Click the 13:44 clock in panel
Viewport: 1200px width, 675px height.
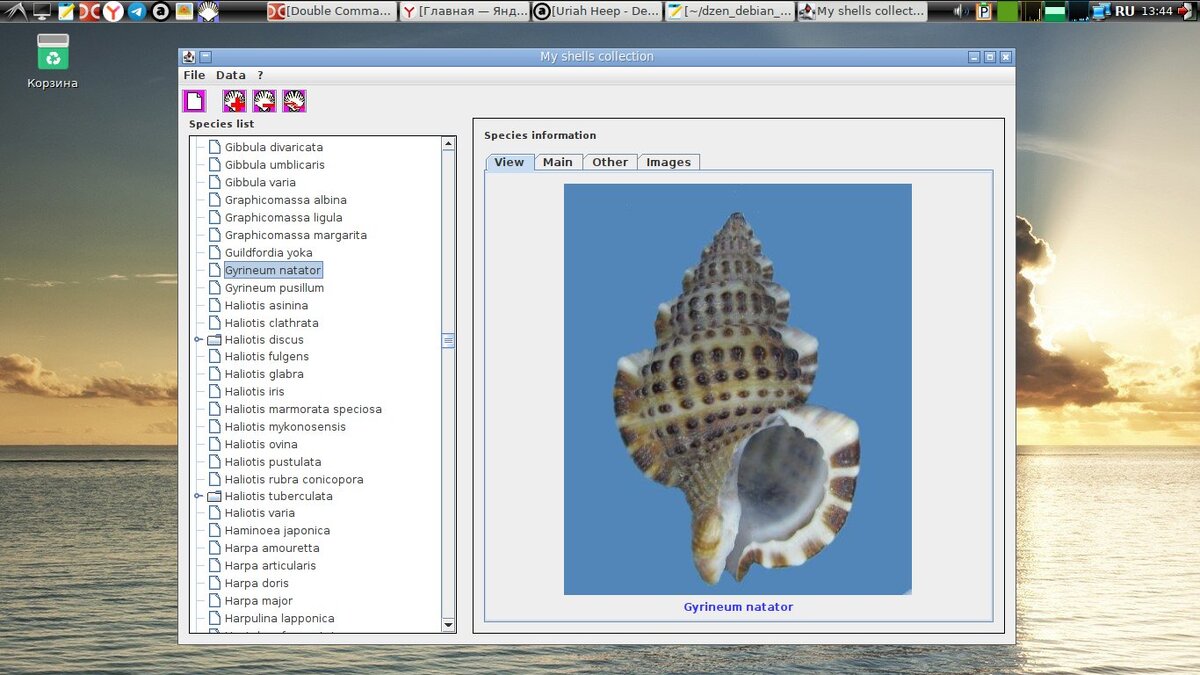pos(1156,11)
